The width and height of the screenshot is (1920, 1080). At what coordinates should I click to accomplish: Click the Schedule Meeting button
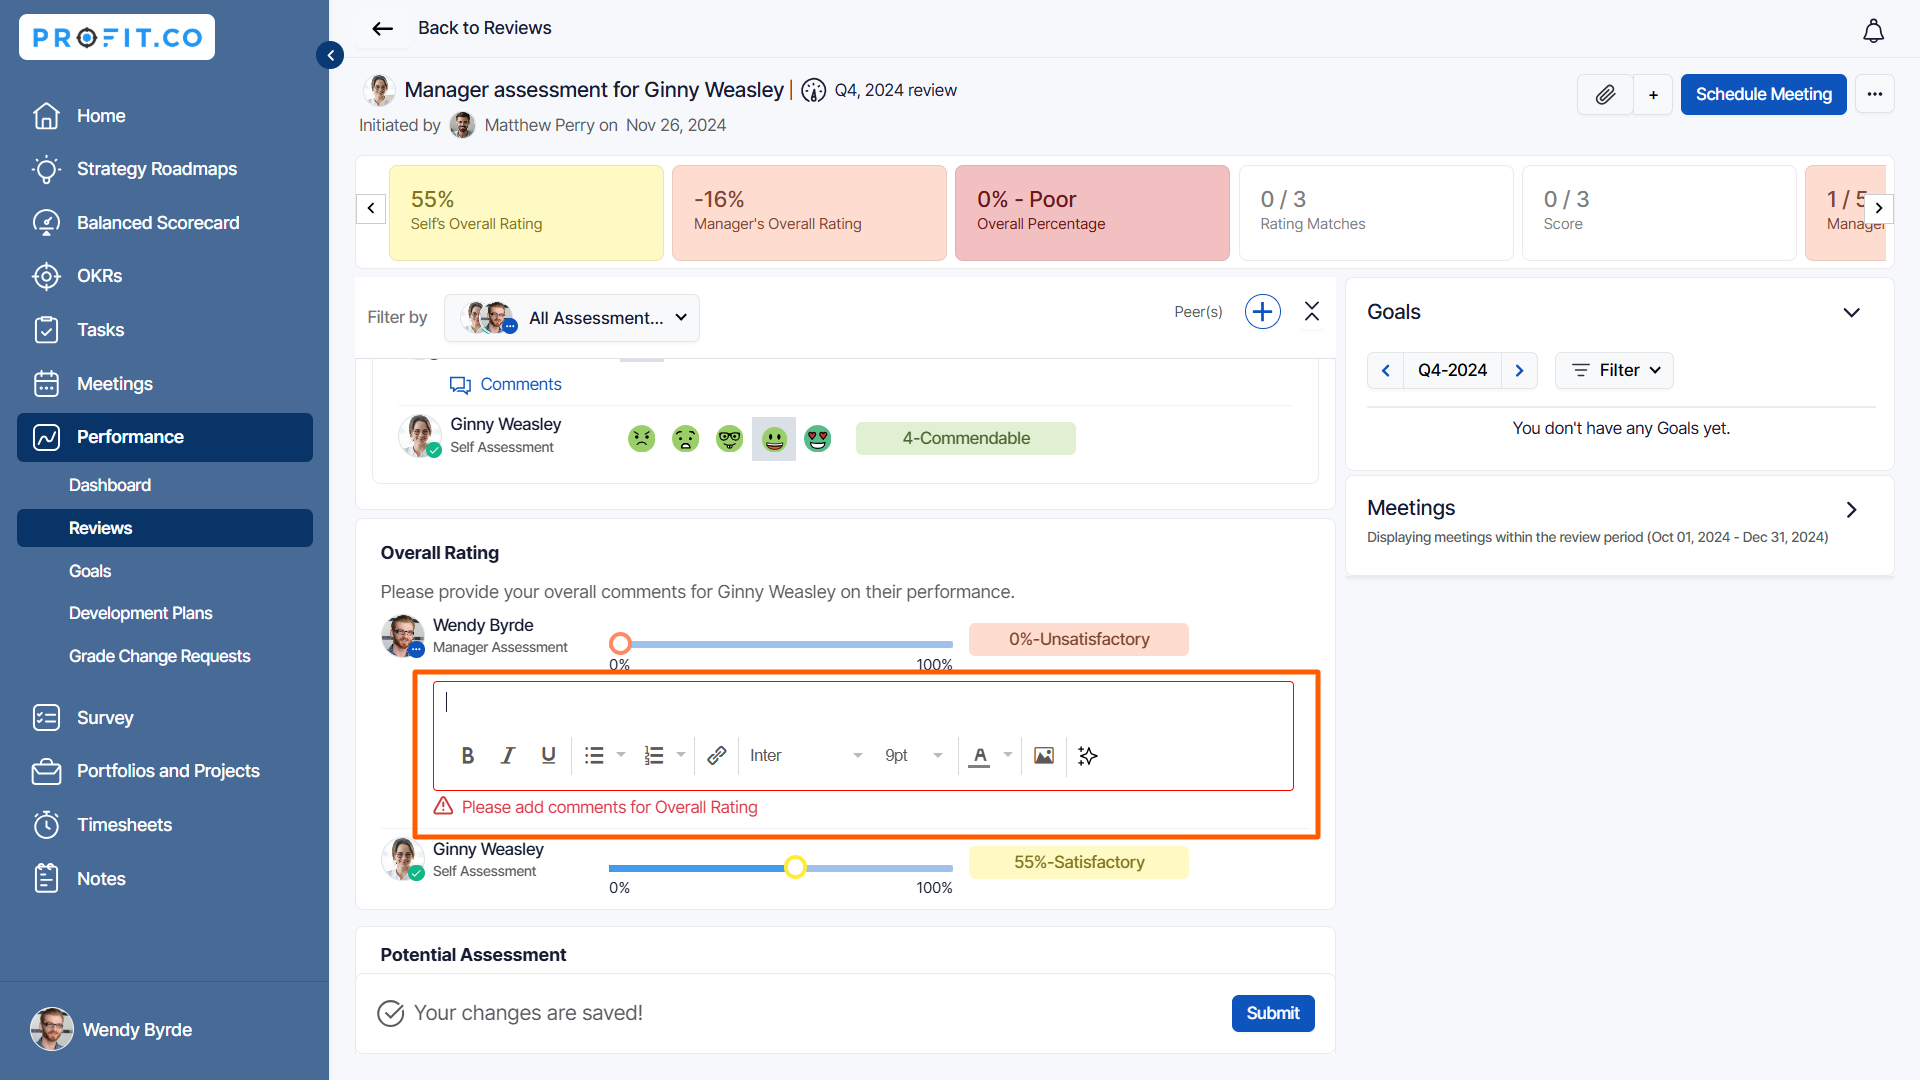point(1763,94)
